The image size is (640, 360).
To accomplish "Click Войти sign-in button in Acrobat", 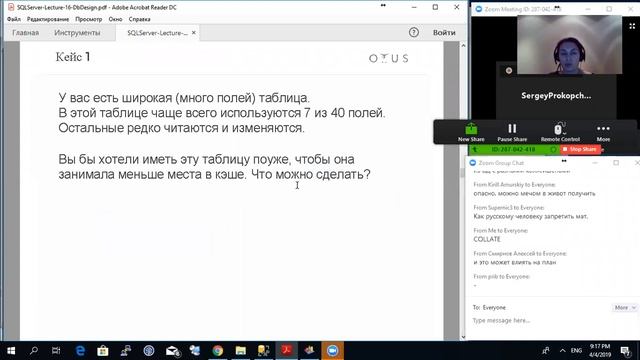I will [444, 32].
